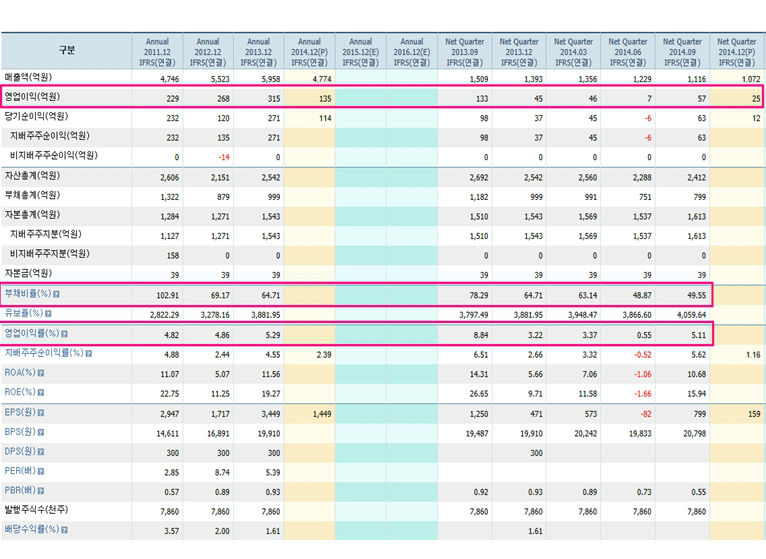Select the 매출액(억원) row label
Screen dimensions: 766x559
point(28,77)
